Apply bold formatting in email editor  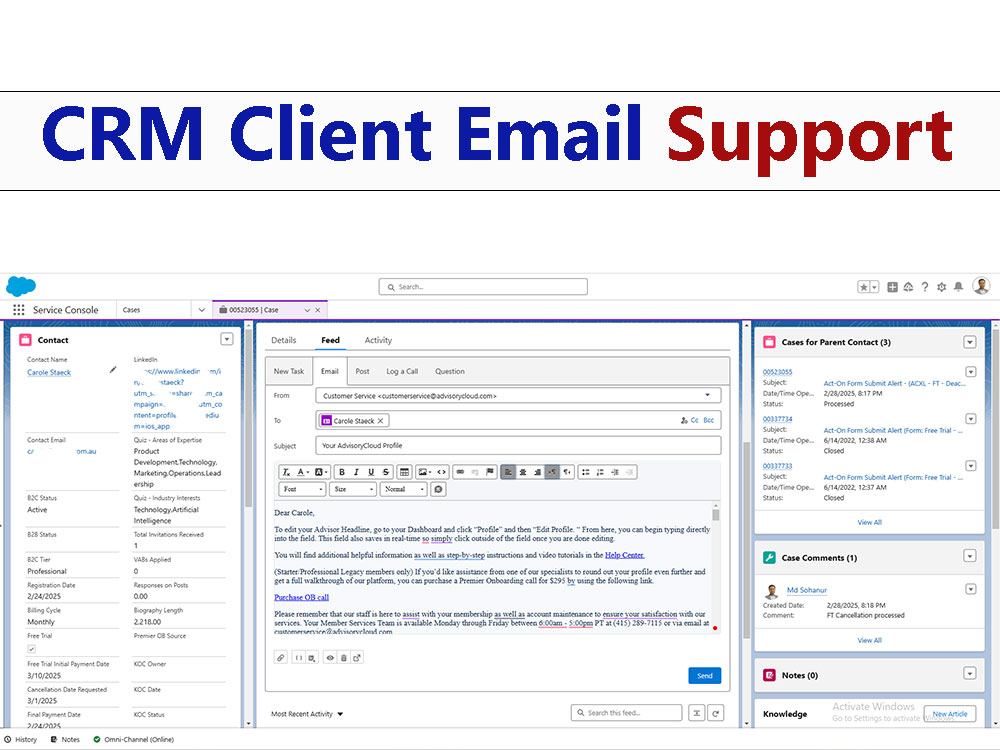pyautogui.click(x=342, y=472)
